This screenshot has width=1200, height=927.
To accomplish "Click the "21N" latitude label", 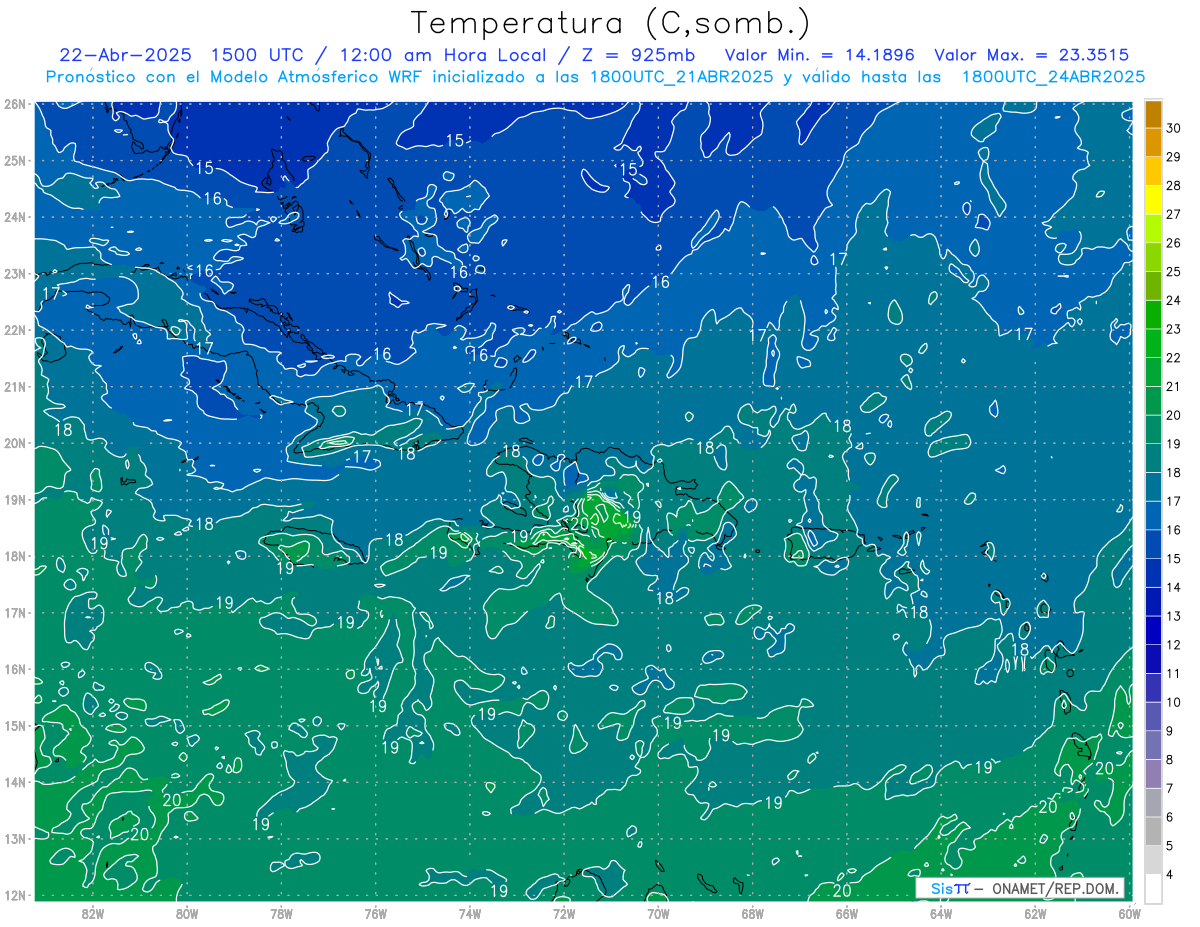I will [14, 386].
